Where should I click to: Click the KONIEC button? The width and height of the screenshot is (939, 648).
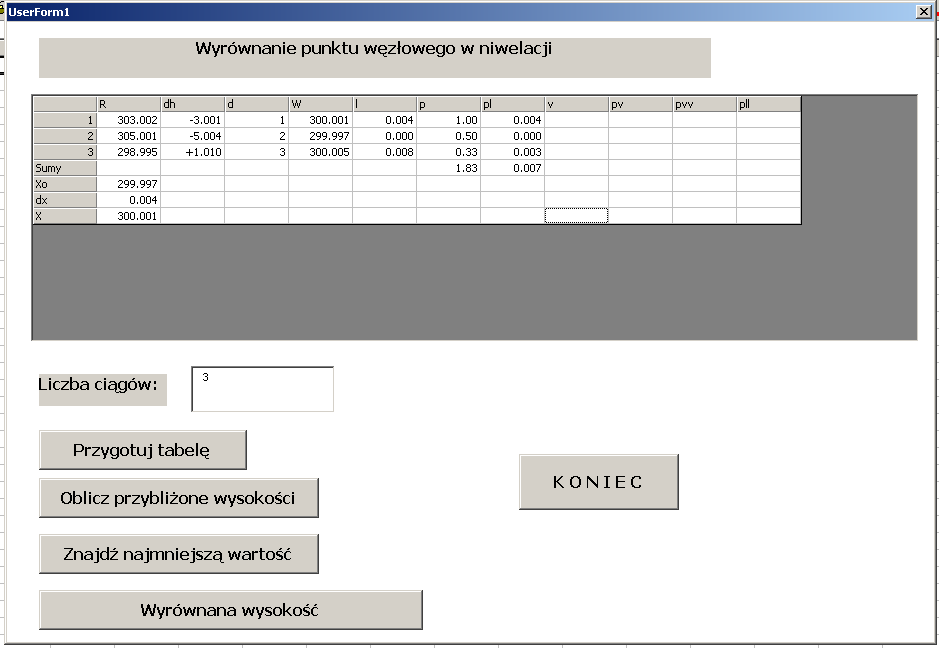click(599, 482)
